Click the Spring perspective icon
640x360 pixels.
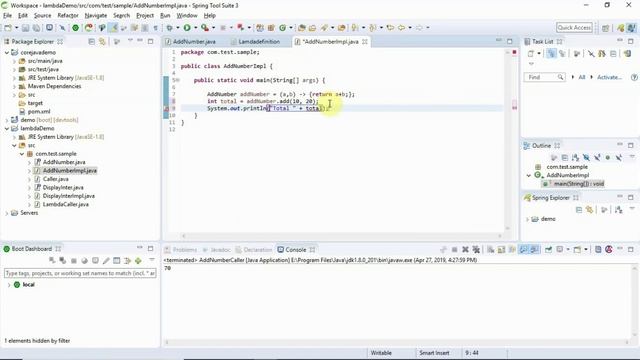click(x=621, y=28)
